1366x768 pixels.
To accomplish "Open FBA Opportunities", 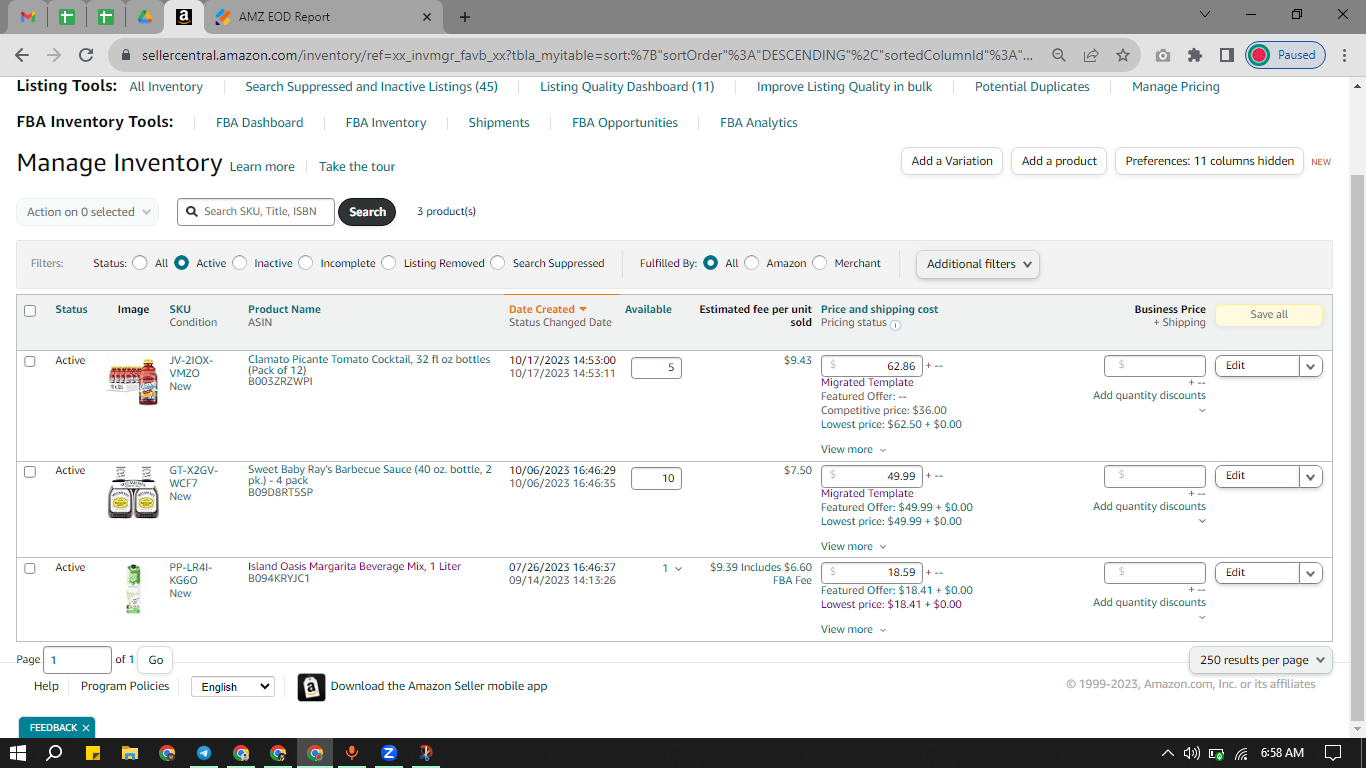I will point(625,123).
